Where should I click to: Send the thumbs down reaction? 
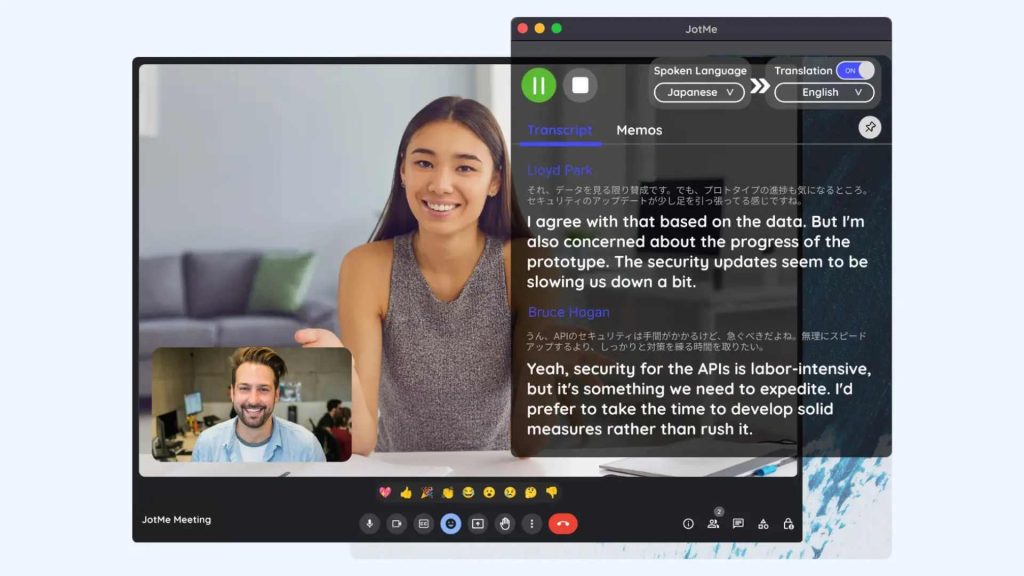pos(552,492)
